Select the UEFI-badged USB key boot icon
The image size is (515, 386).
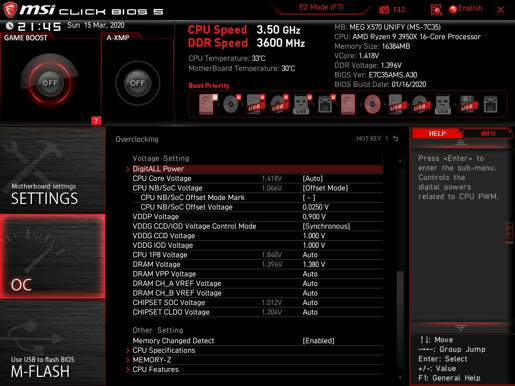pos(302,104)
